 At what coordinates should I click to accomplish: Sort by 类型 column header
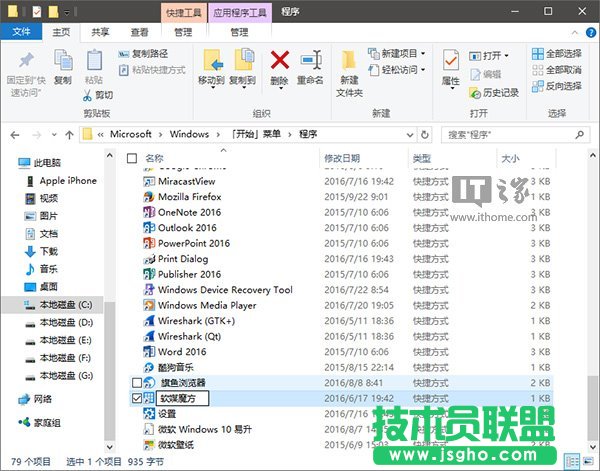tap(422, 158)
